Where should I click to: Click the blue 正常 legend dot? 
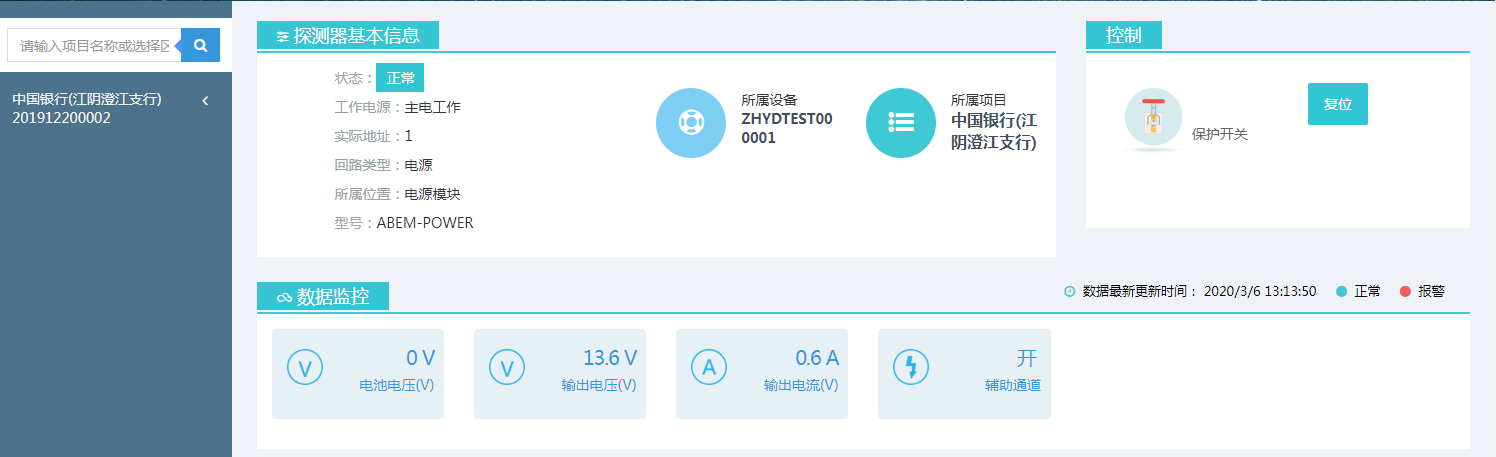click(1342, 292)
